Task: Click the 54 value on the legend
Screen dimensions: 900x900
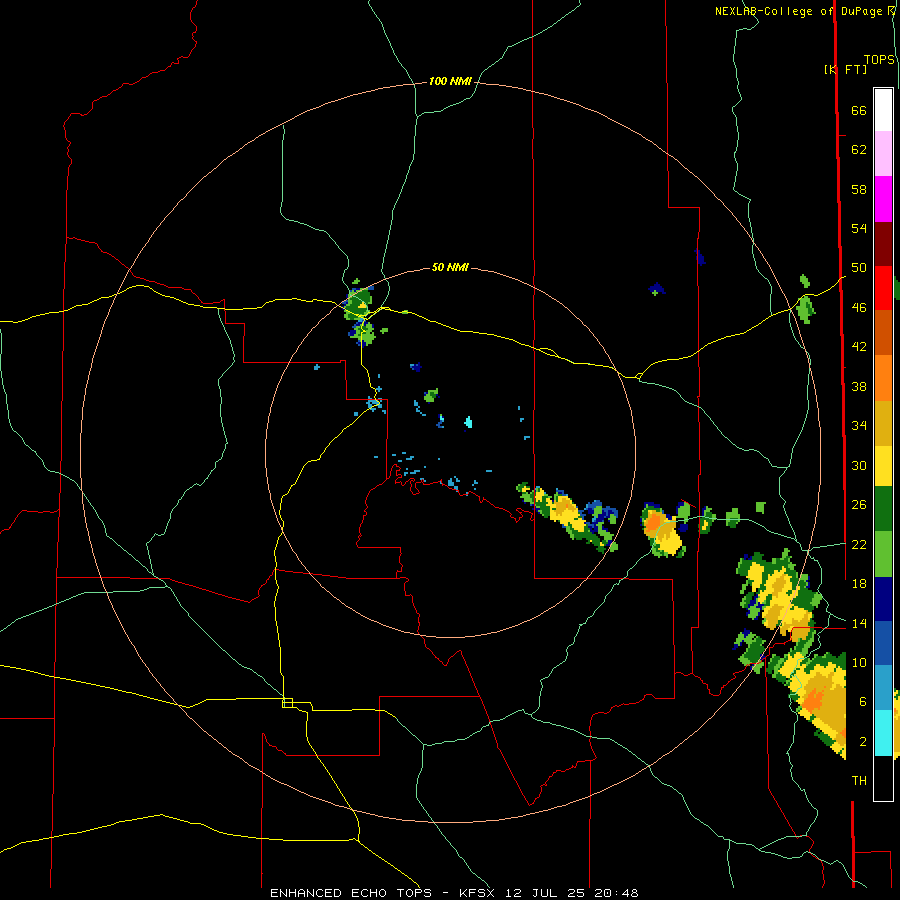Action: (859, 228)
